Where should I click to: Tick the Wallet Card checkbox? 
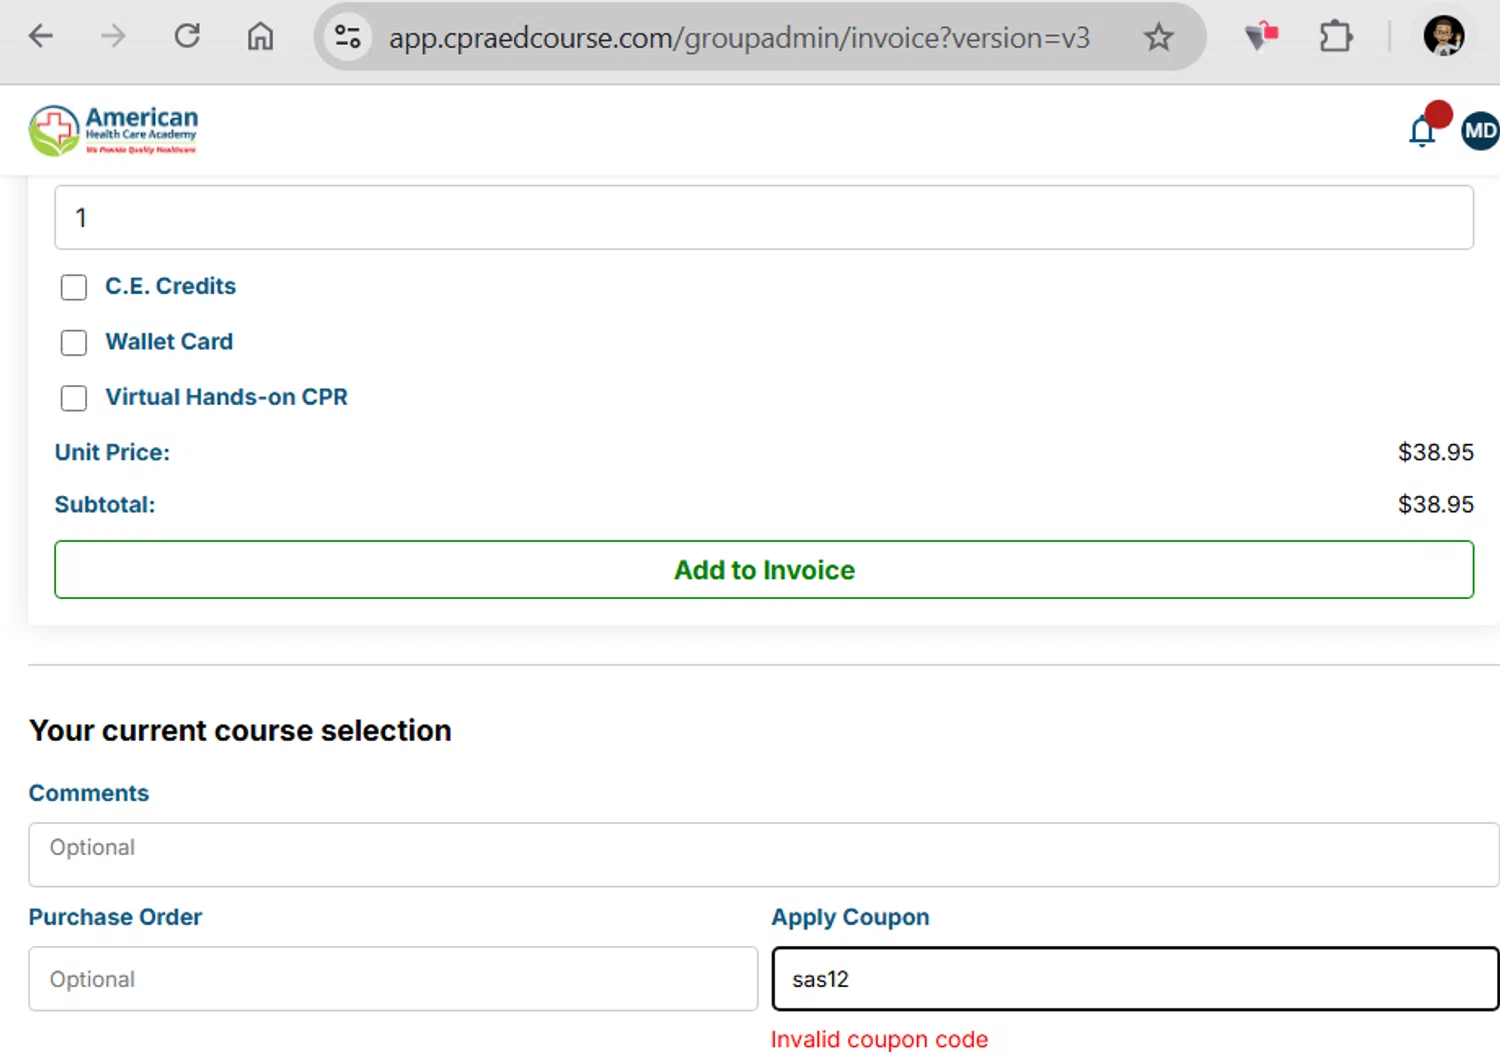tap(74, 343)
